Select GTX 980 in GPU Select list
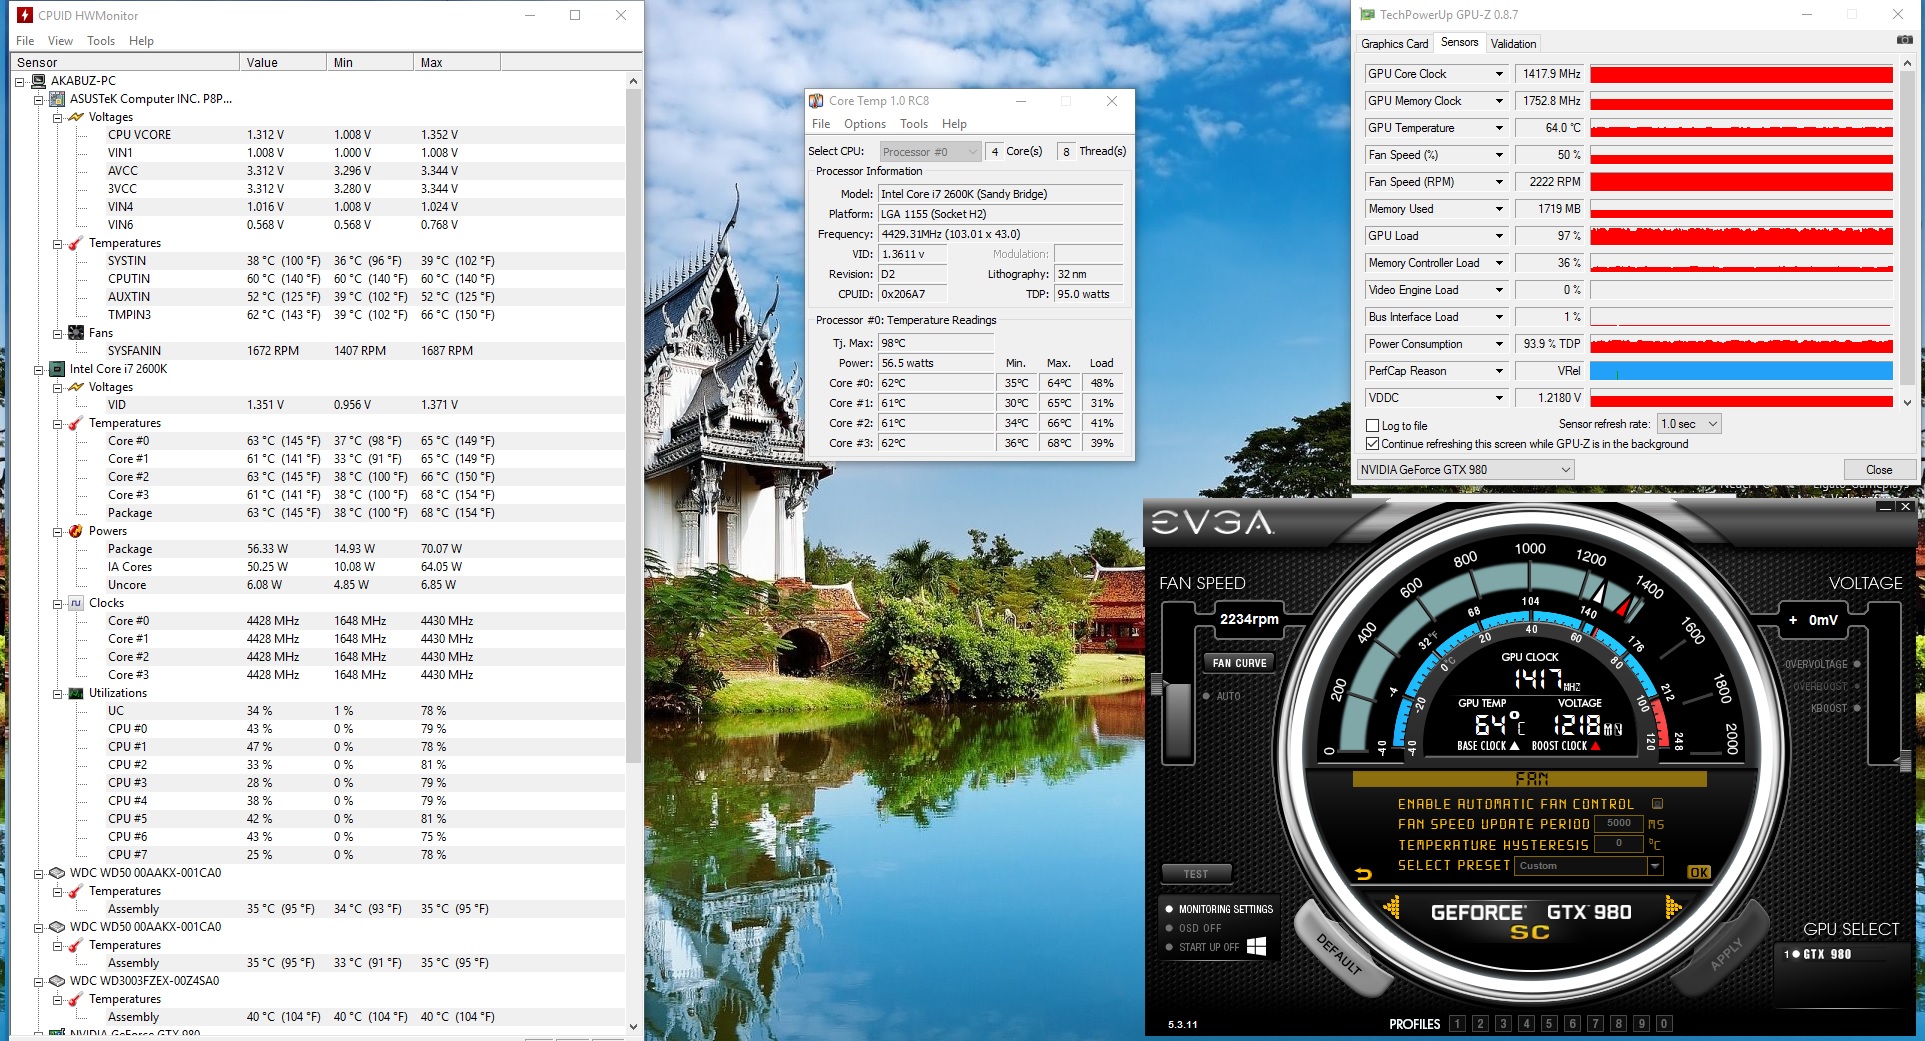This screenshot has width=1925, height=1041. [1818, 954]
